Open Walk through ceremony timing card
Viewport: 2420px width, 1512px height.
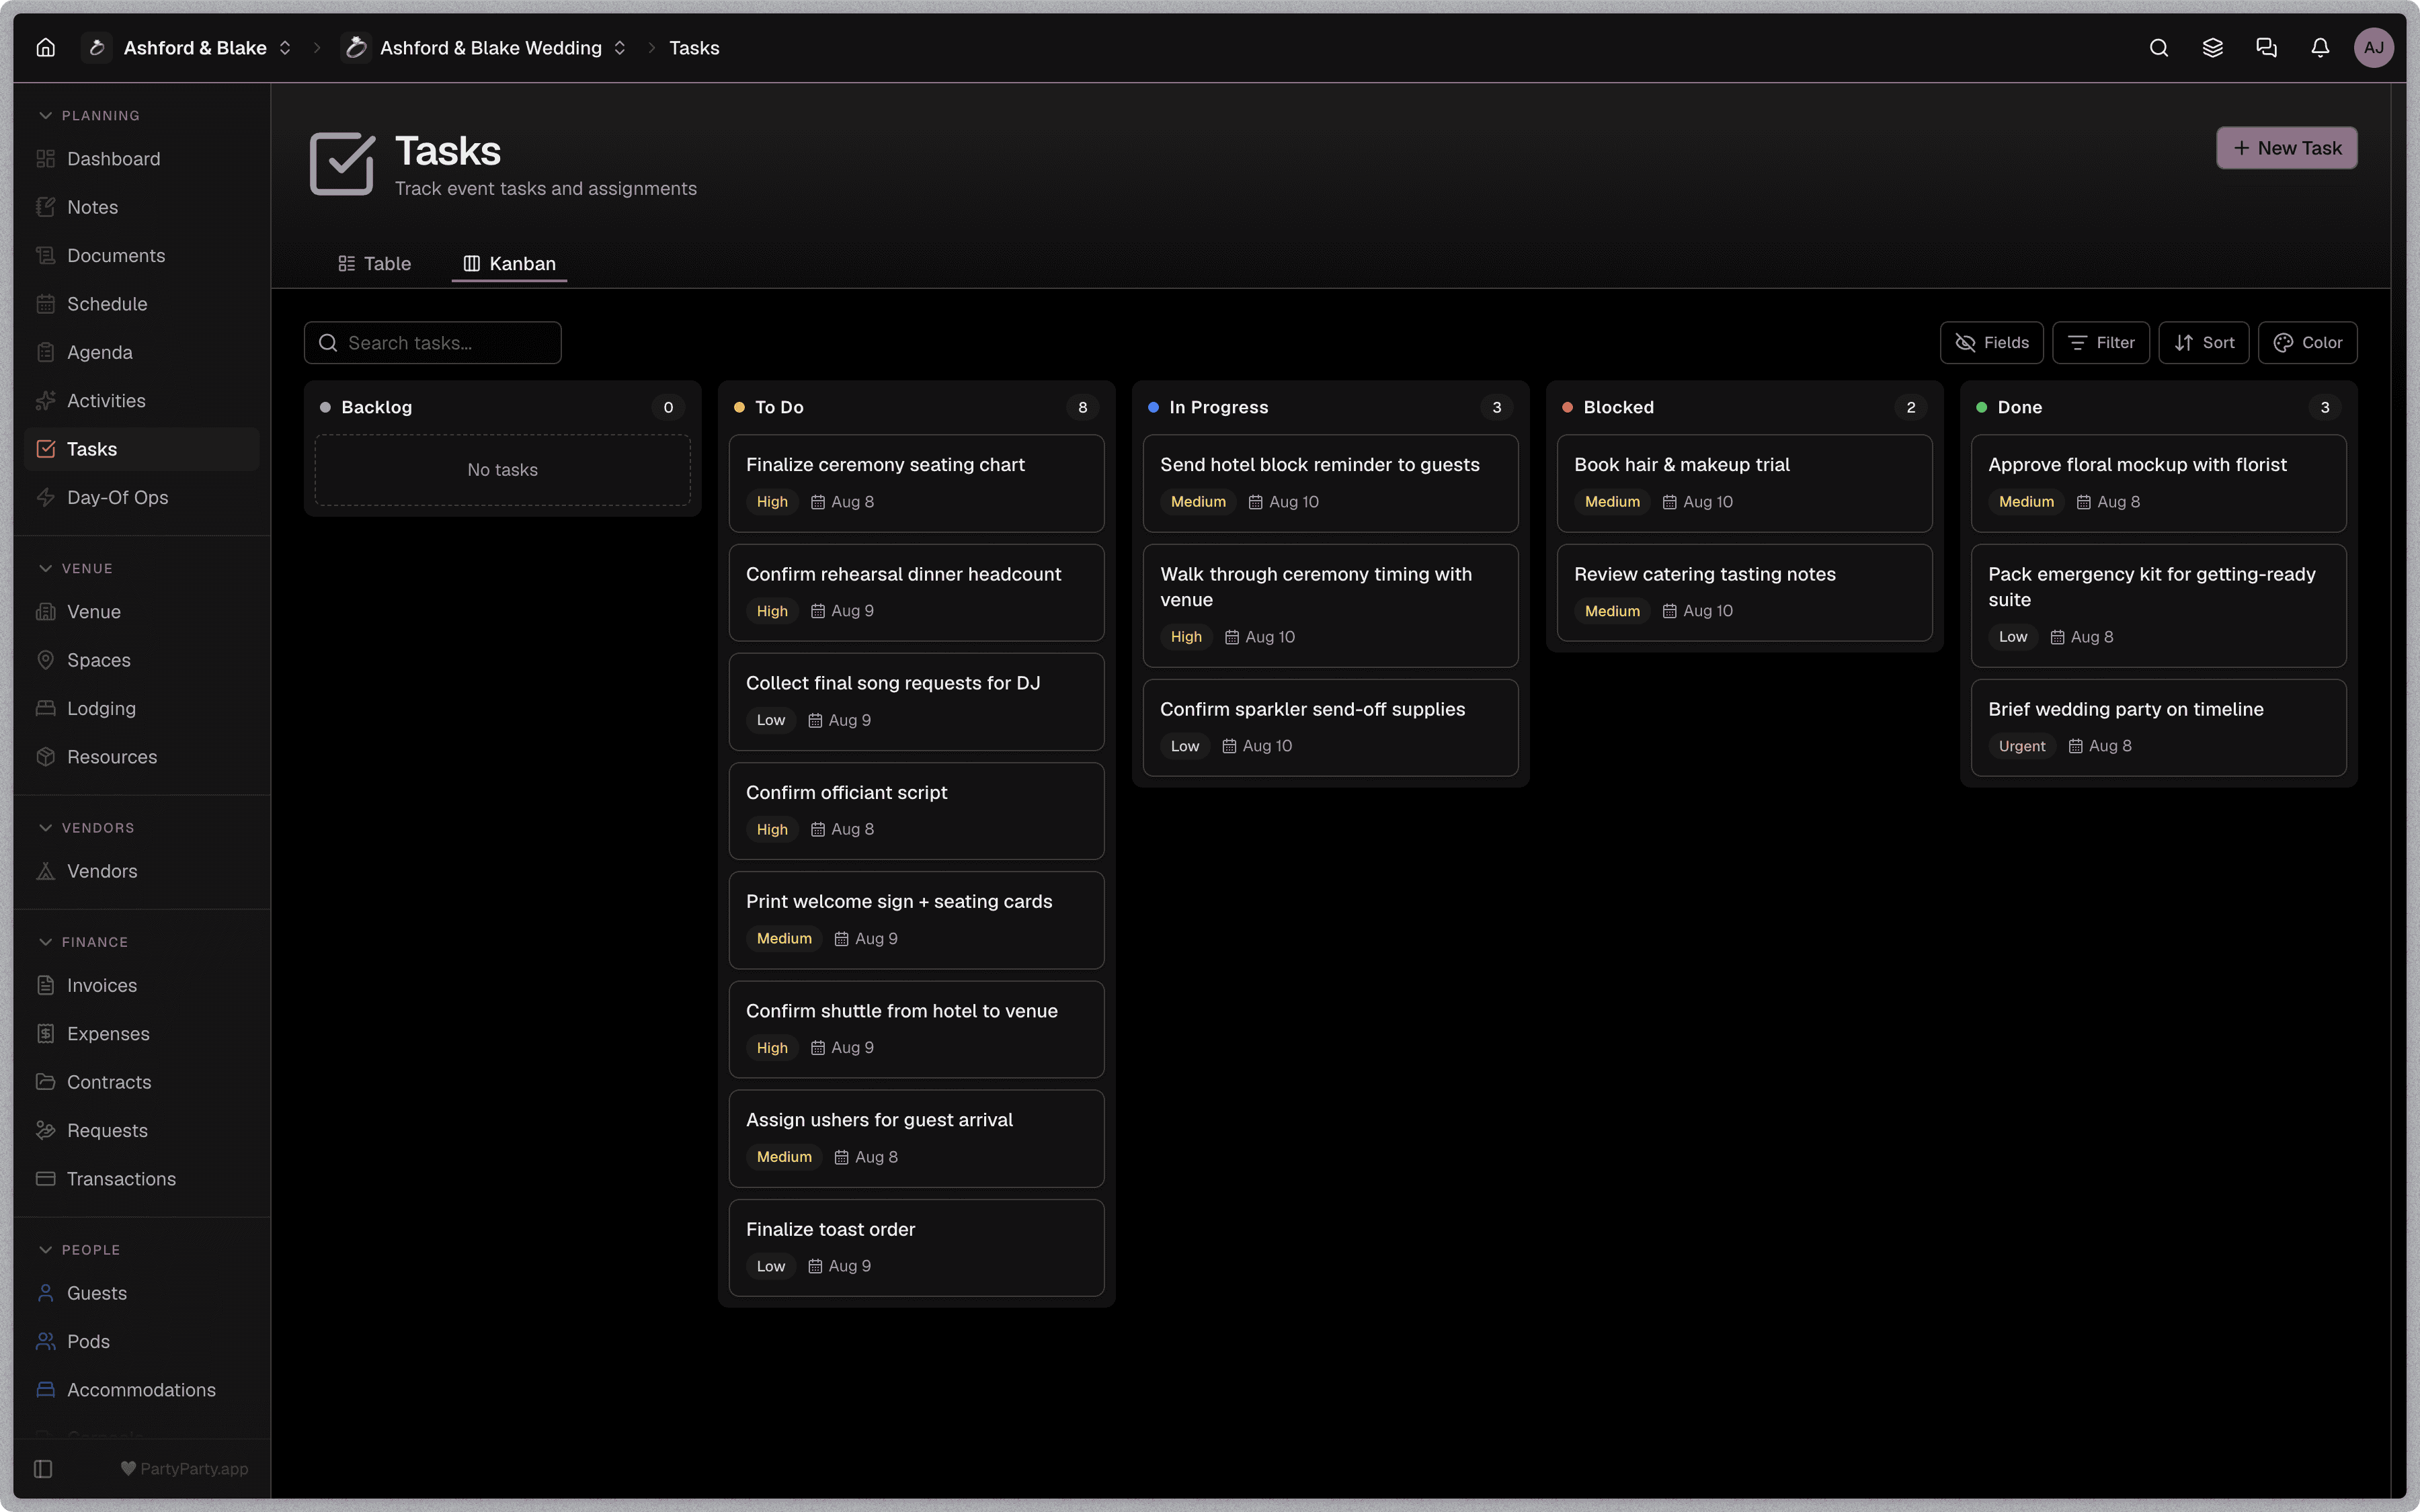[1330, 605]
